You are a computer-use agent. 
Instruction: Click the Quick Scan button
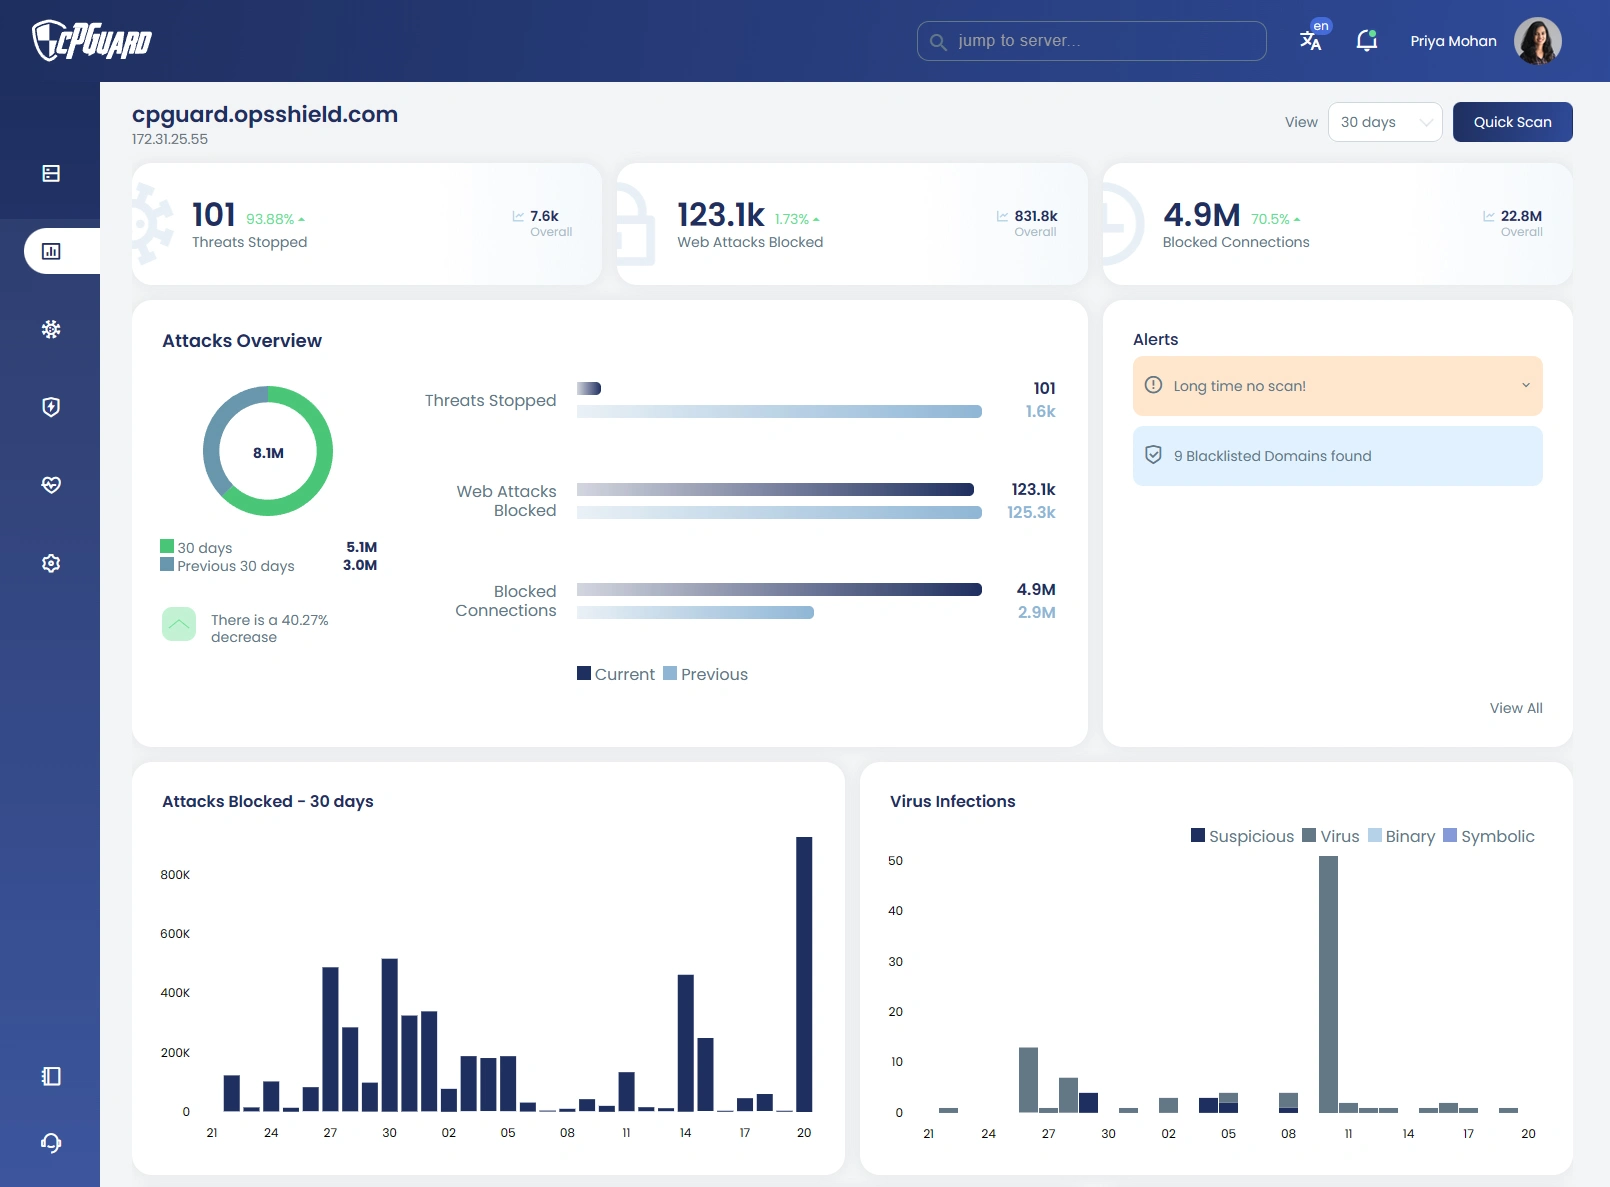click(x=1512, y=122)
